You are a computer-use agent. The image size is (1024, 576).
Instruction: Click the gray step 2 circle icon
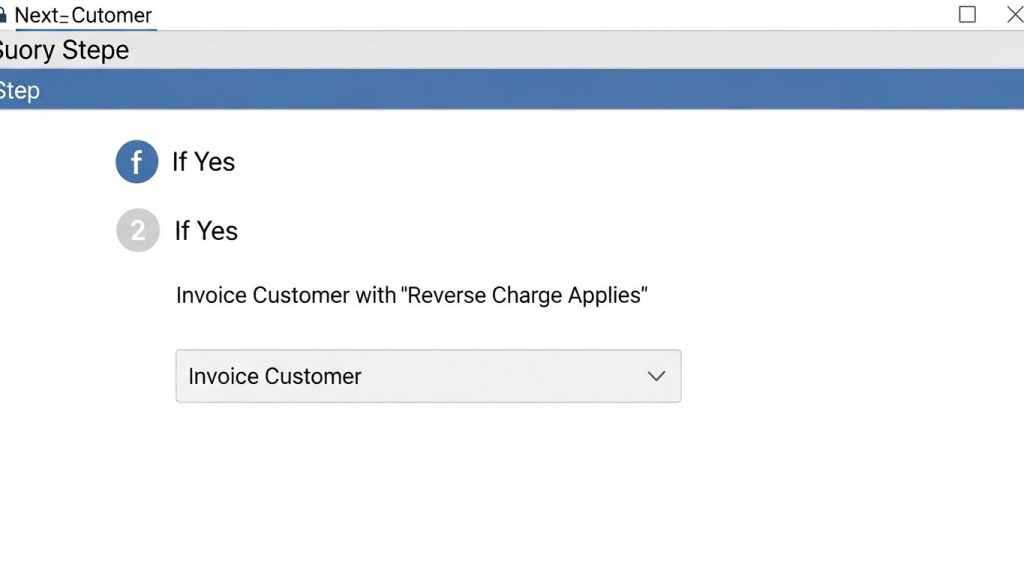137,231
